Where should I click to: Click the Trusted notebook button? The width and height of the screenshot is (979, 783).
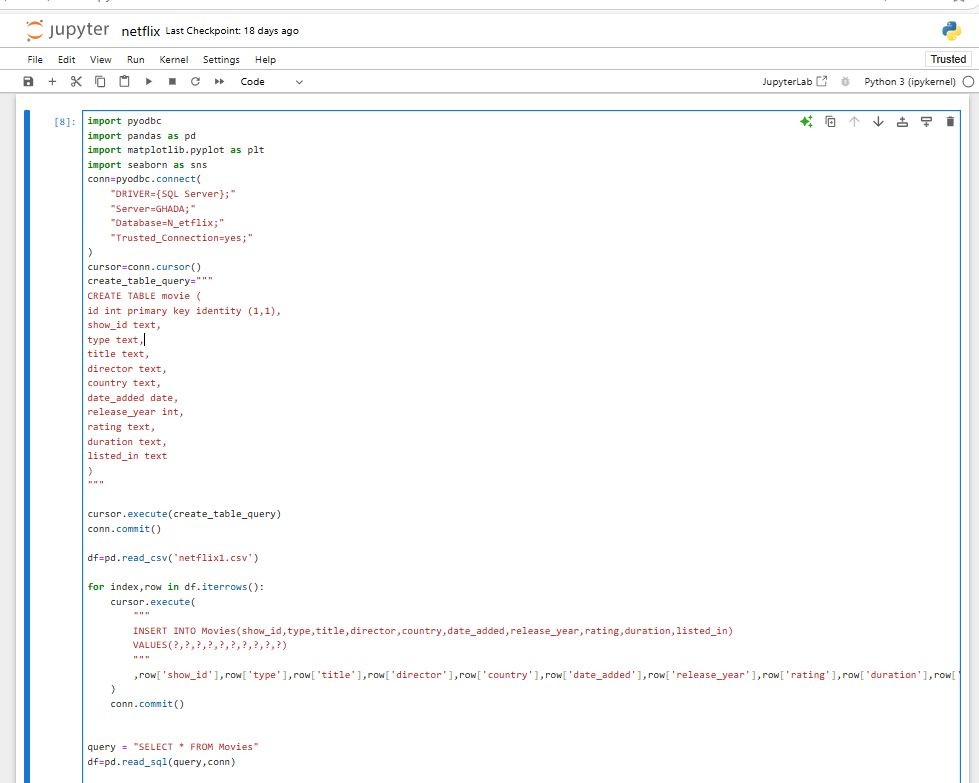point(948,59)
